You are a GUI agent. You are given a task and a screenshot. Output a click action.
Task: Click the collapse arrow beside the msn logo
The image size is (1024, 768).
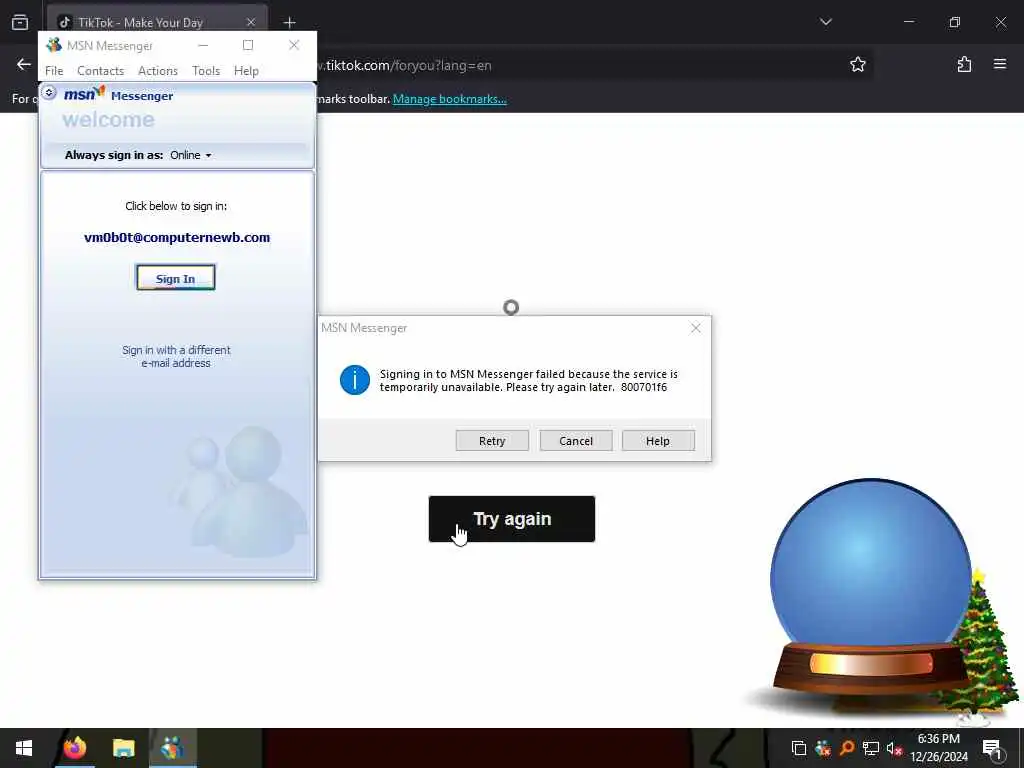coord(49,93)
